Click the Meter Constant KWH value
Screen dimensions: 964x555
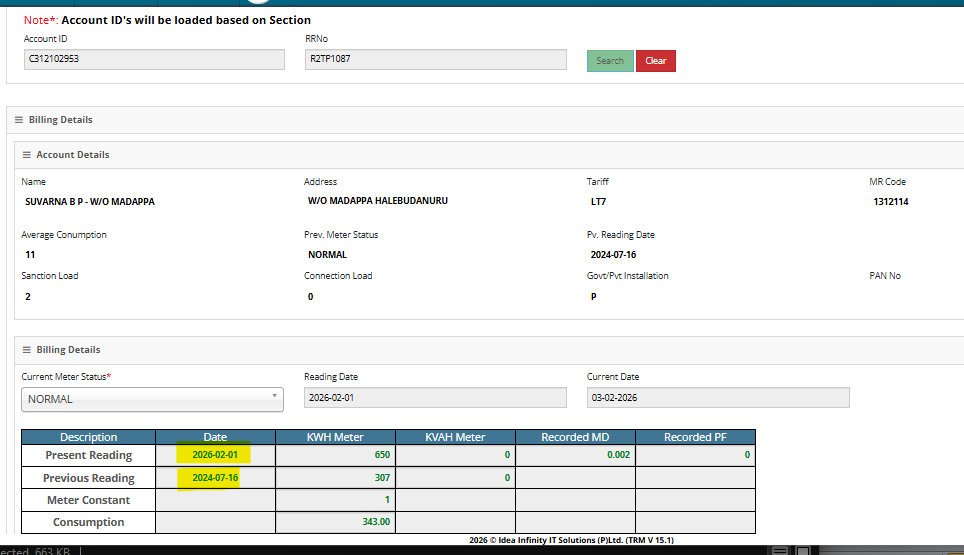[x=335, y=500]
